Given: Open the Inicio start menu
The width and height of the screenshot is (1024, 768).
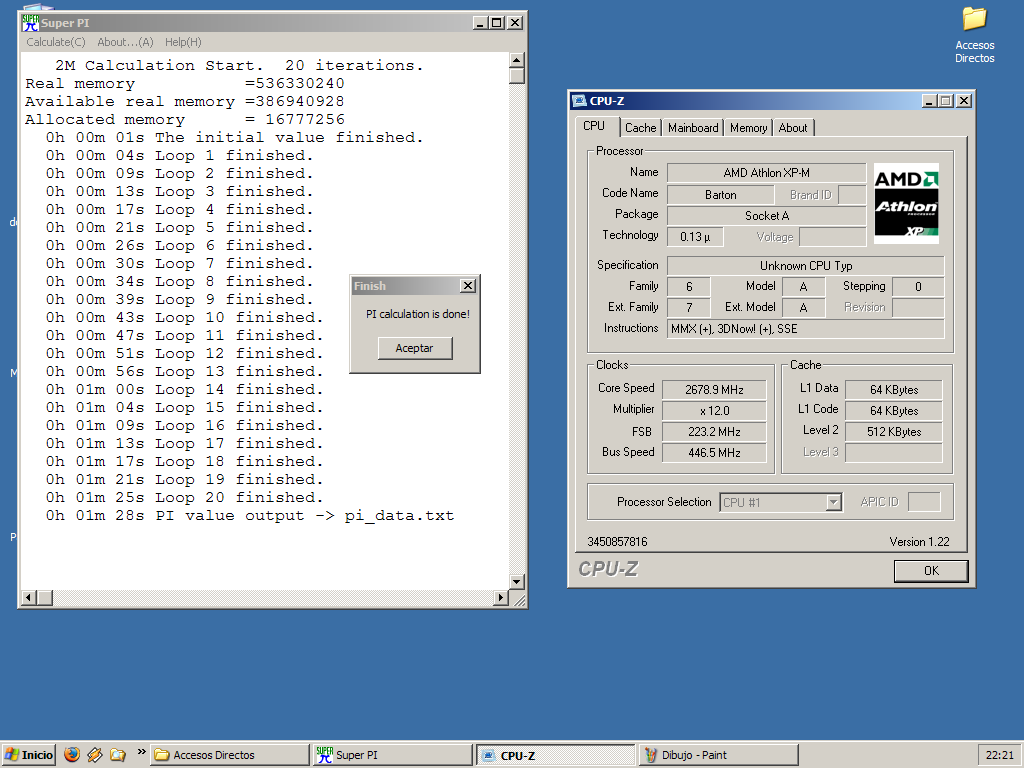Looking at the screenshot, I should click(x=29, y=755).
